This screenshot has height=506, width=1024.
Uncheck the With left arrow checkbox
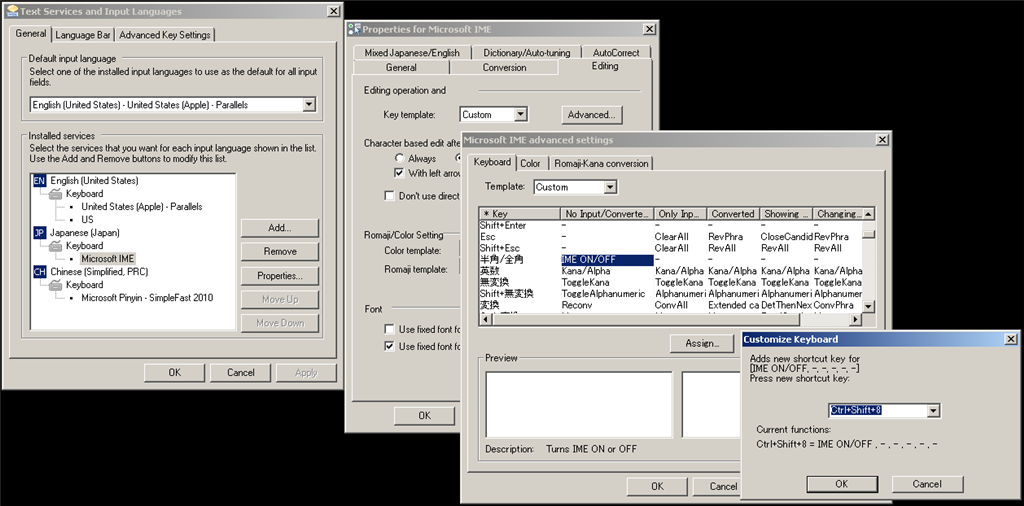pyautogui.click(x=399, y=173)
